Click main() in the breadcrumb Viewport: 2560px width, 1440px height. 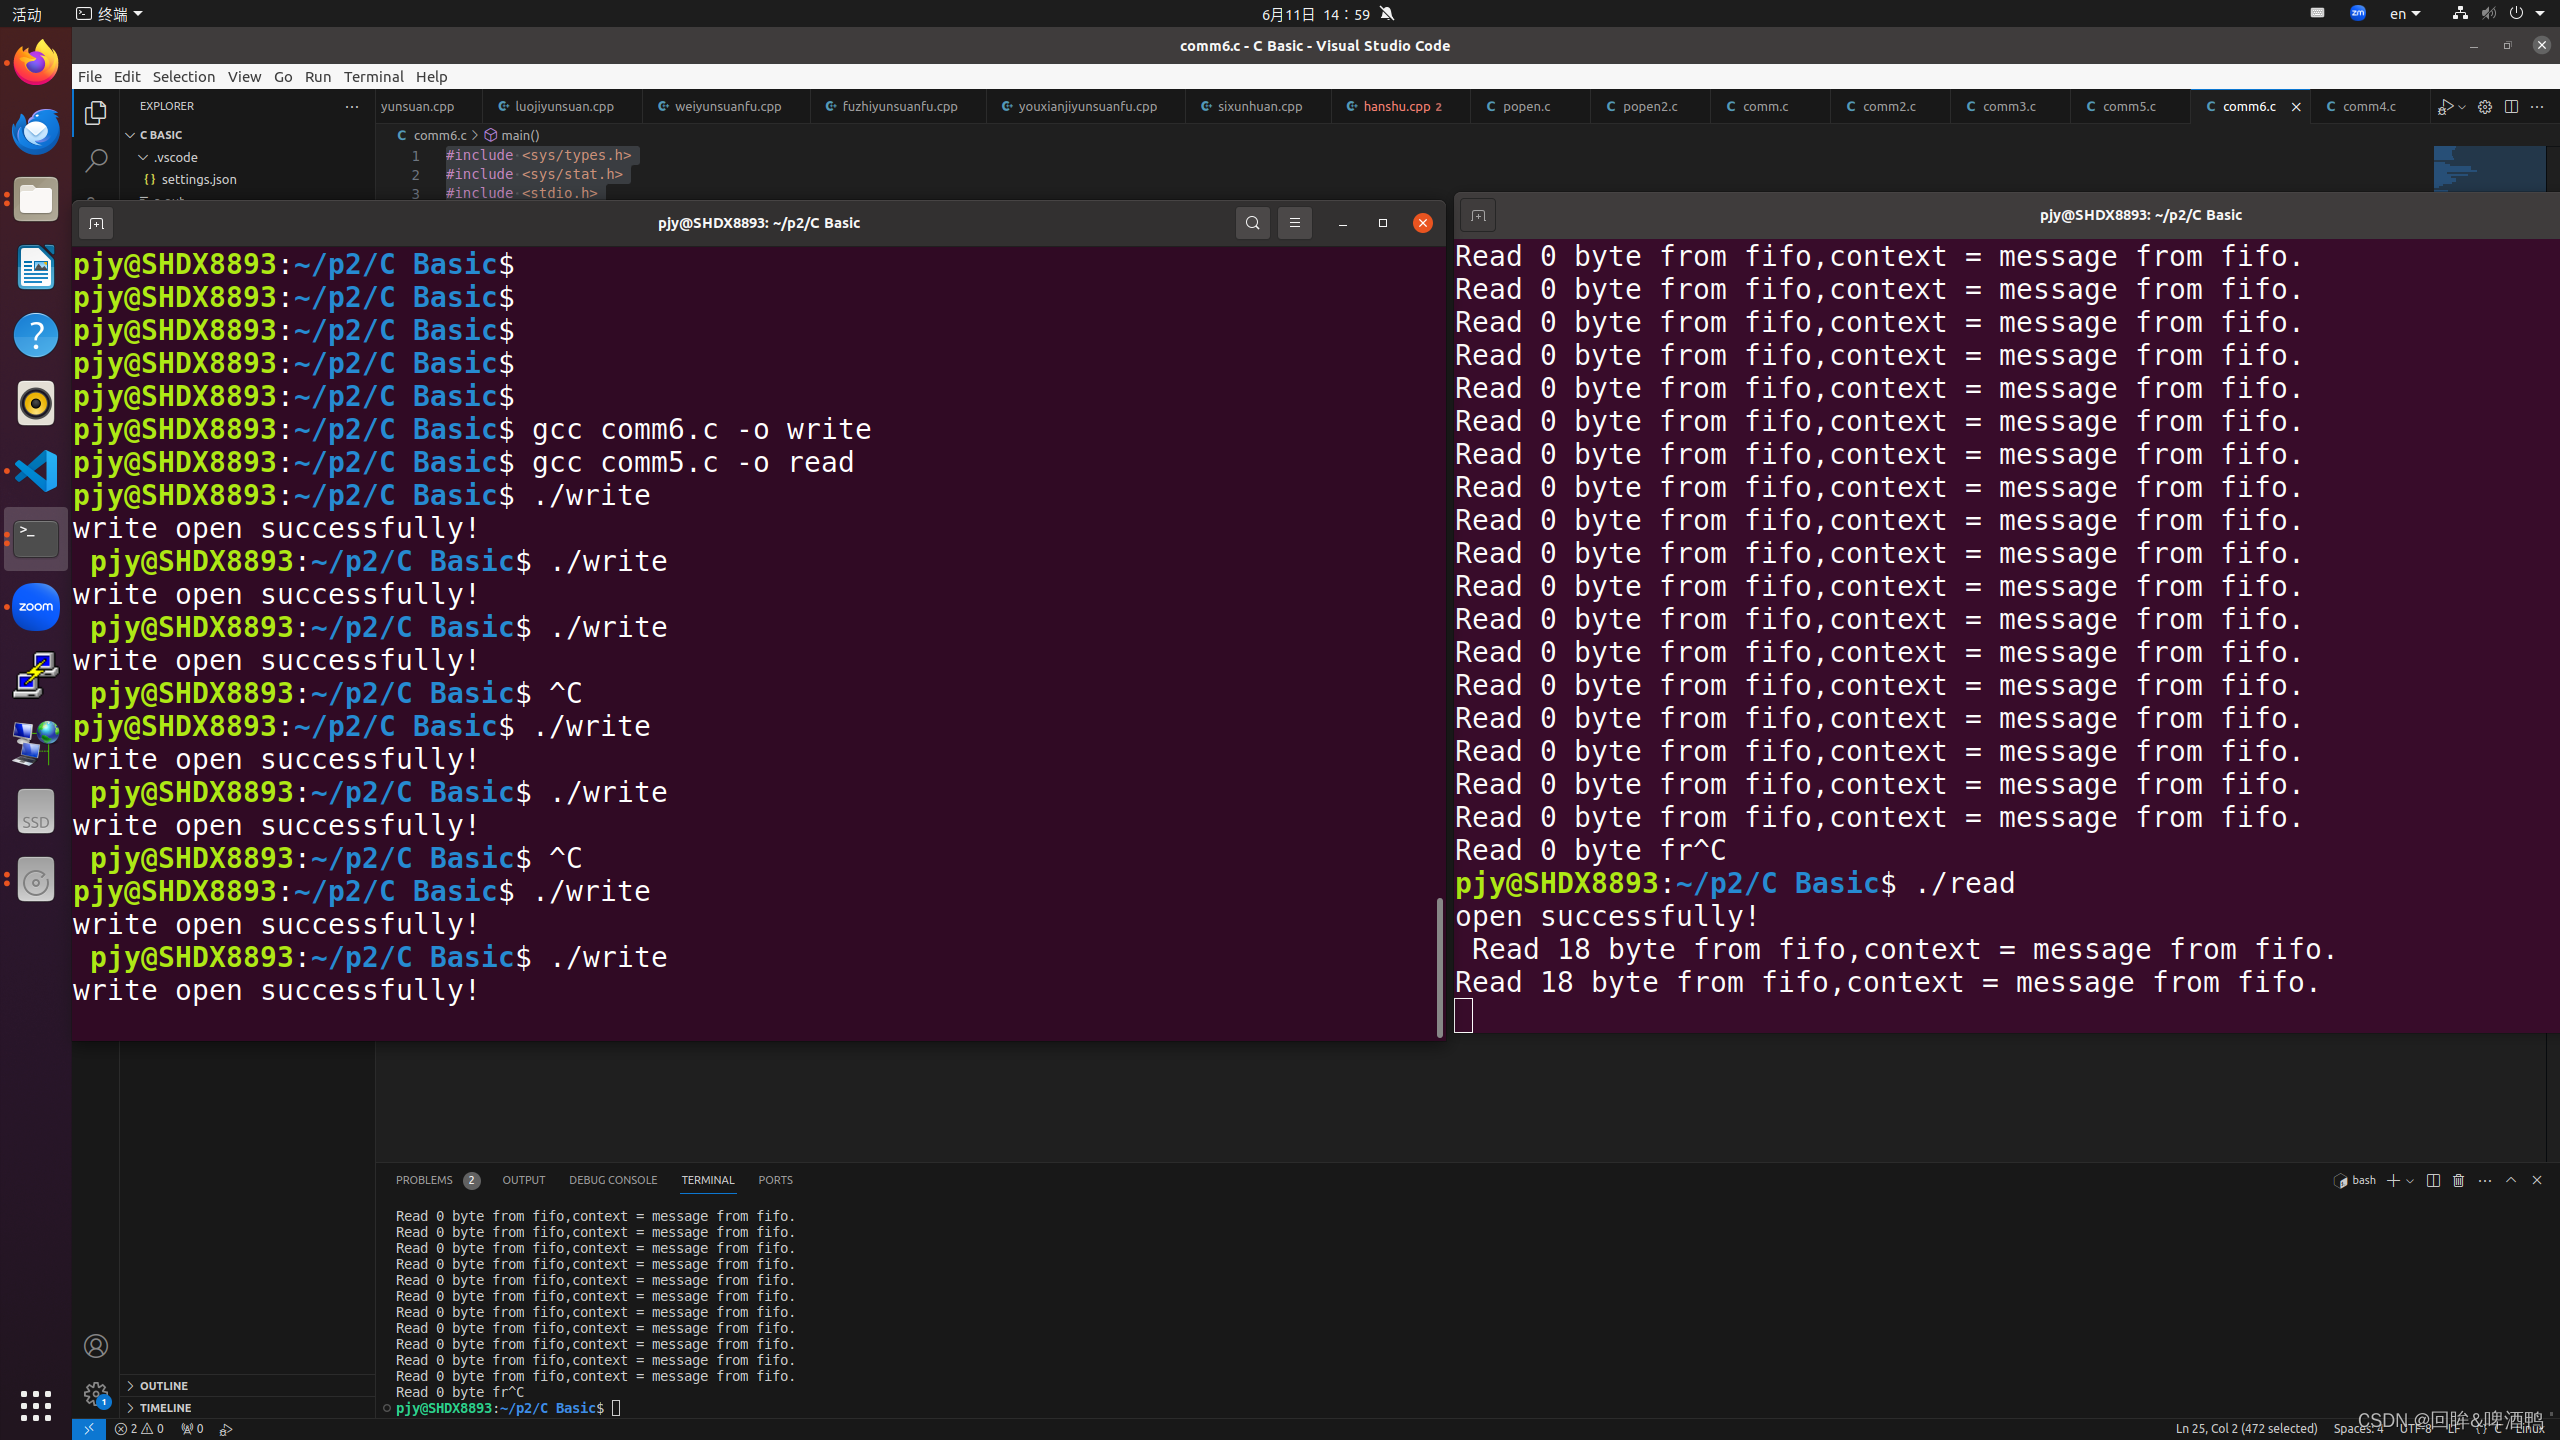coord(512,135)
